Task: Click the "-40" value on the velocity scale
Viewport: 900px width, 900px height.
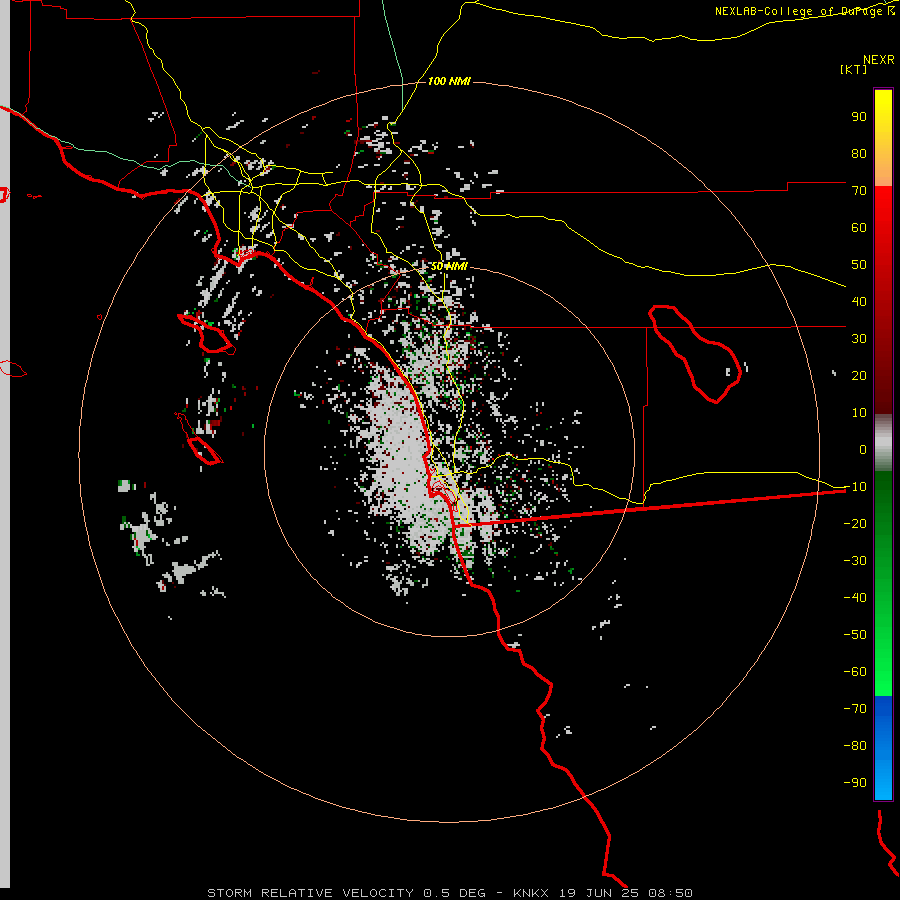Action: [855, 598]
